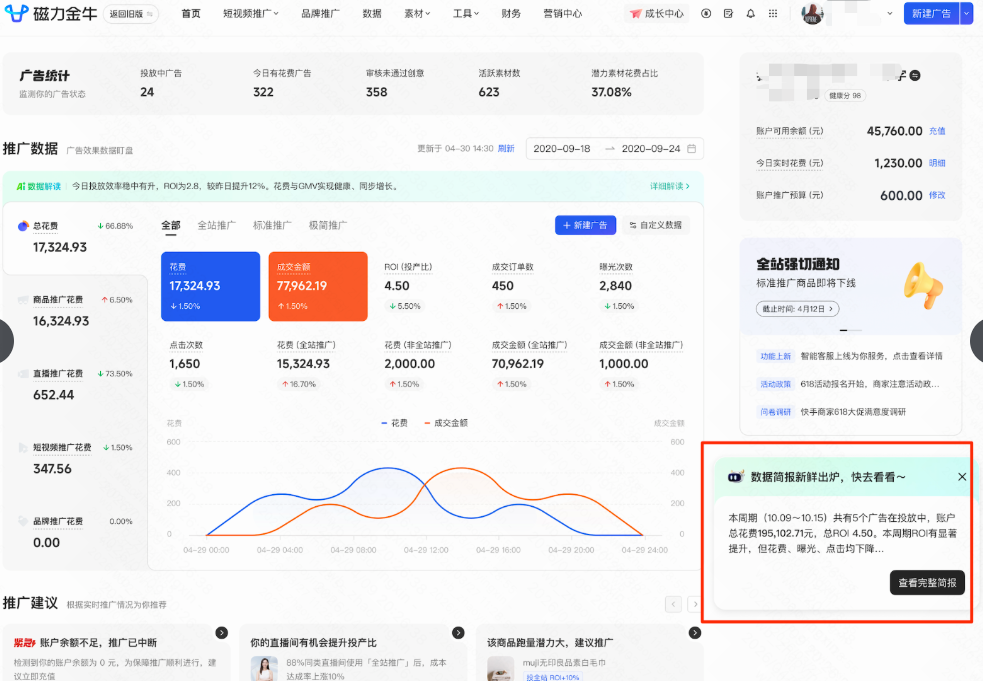Click 明细 link beside today's spend
Viewport: 983px width, 681px height.
[937, 163]
